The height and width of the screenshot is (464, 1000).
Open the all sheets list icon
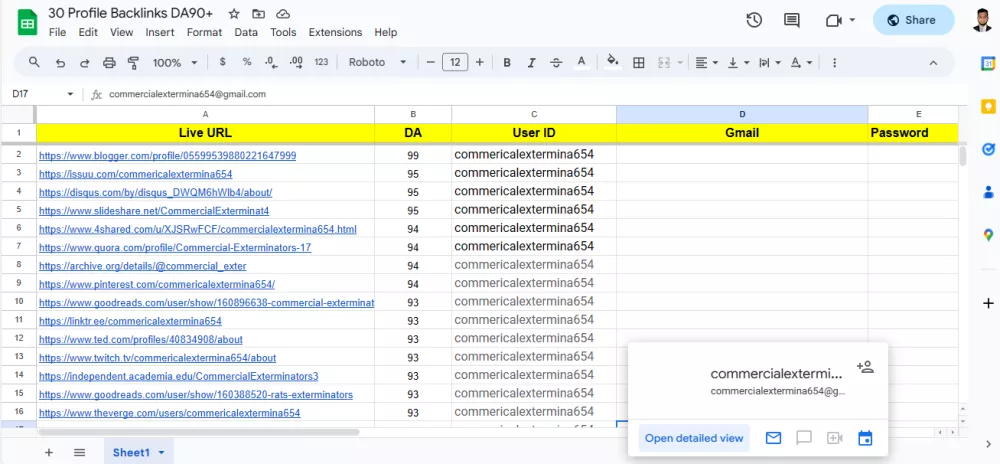[x=79, y=453]
